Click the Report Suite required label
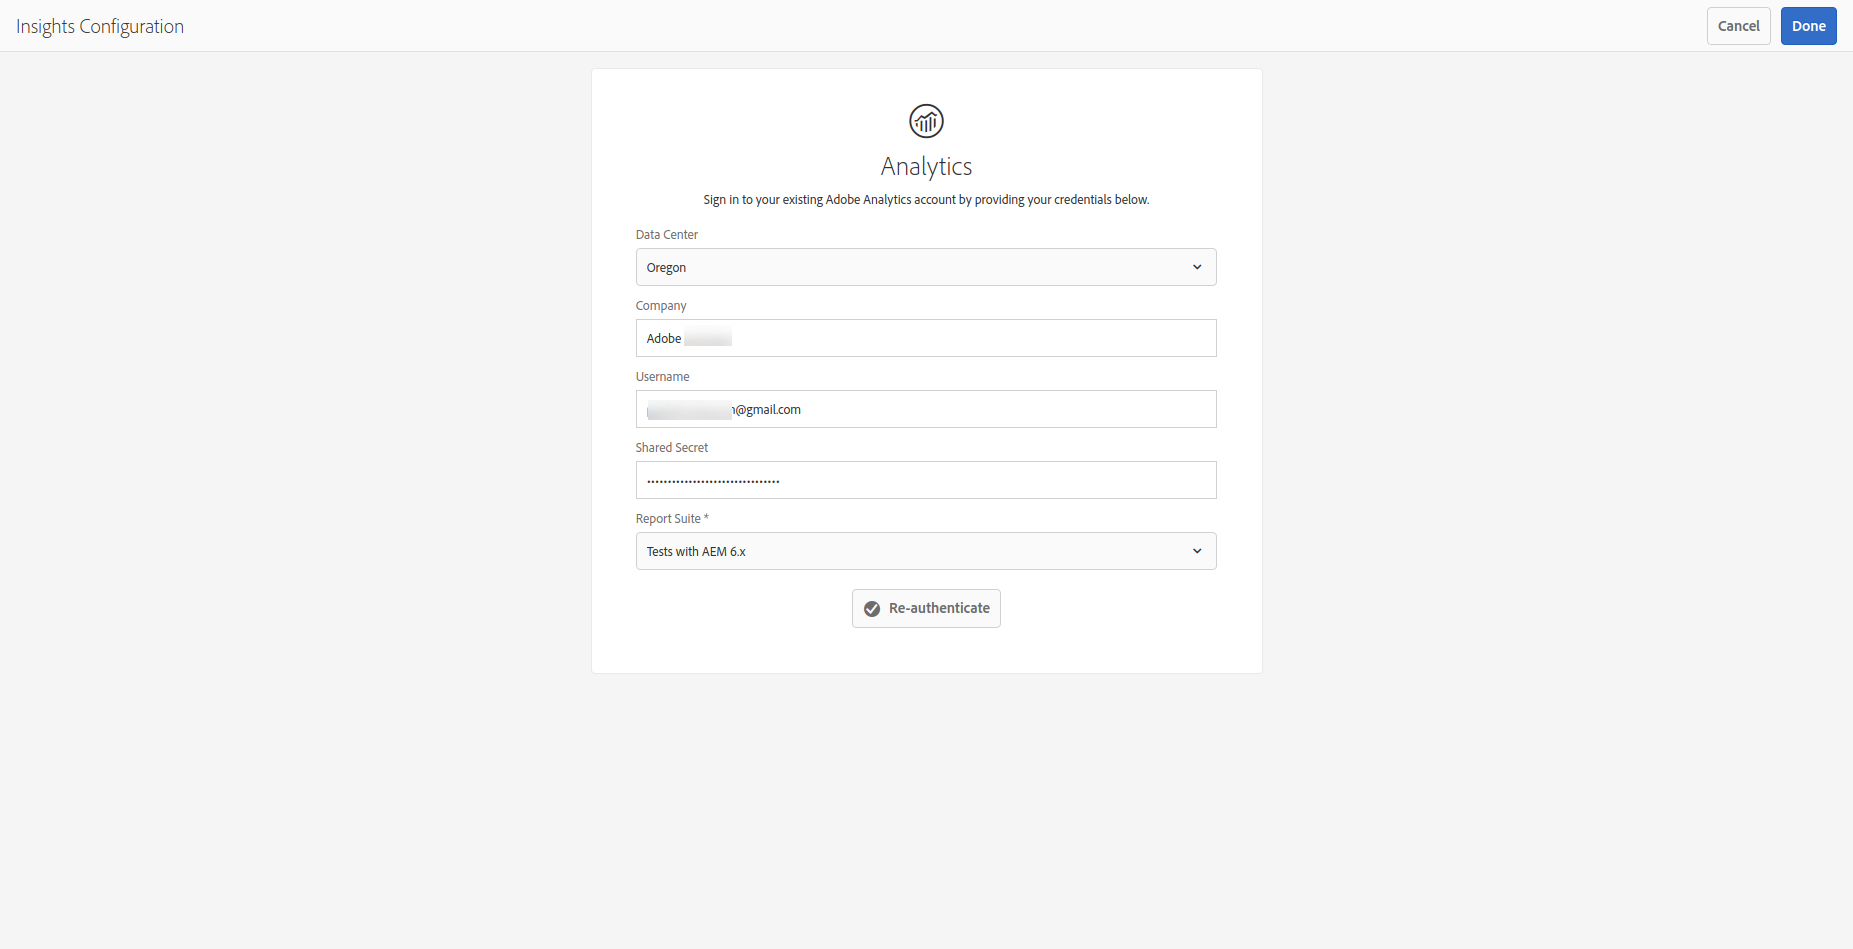Viewport: 1853px width, 949px height. pyautogui.click(x=672, y=519)
